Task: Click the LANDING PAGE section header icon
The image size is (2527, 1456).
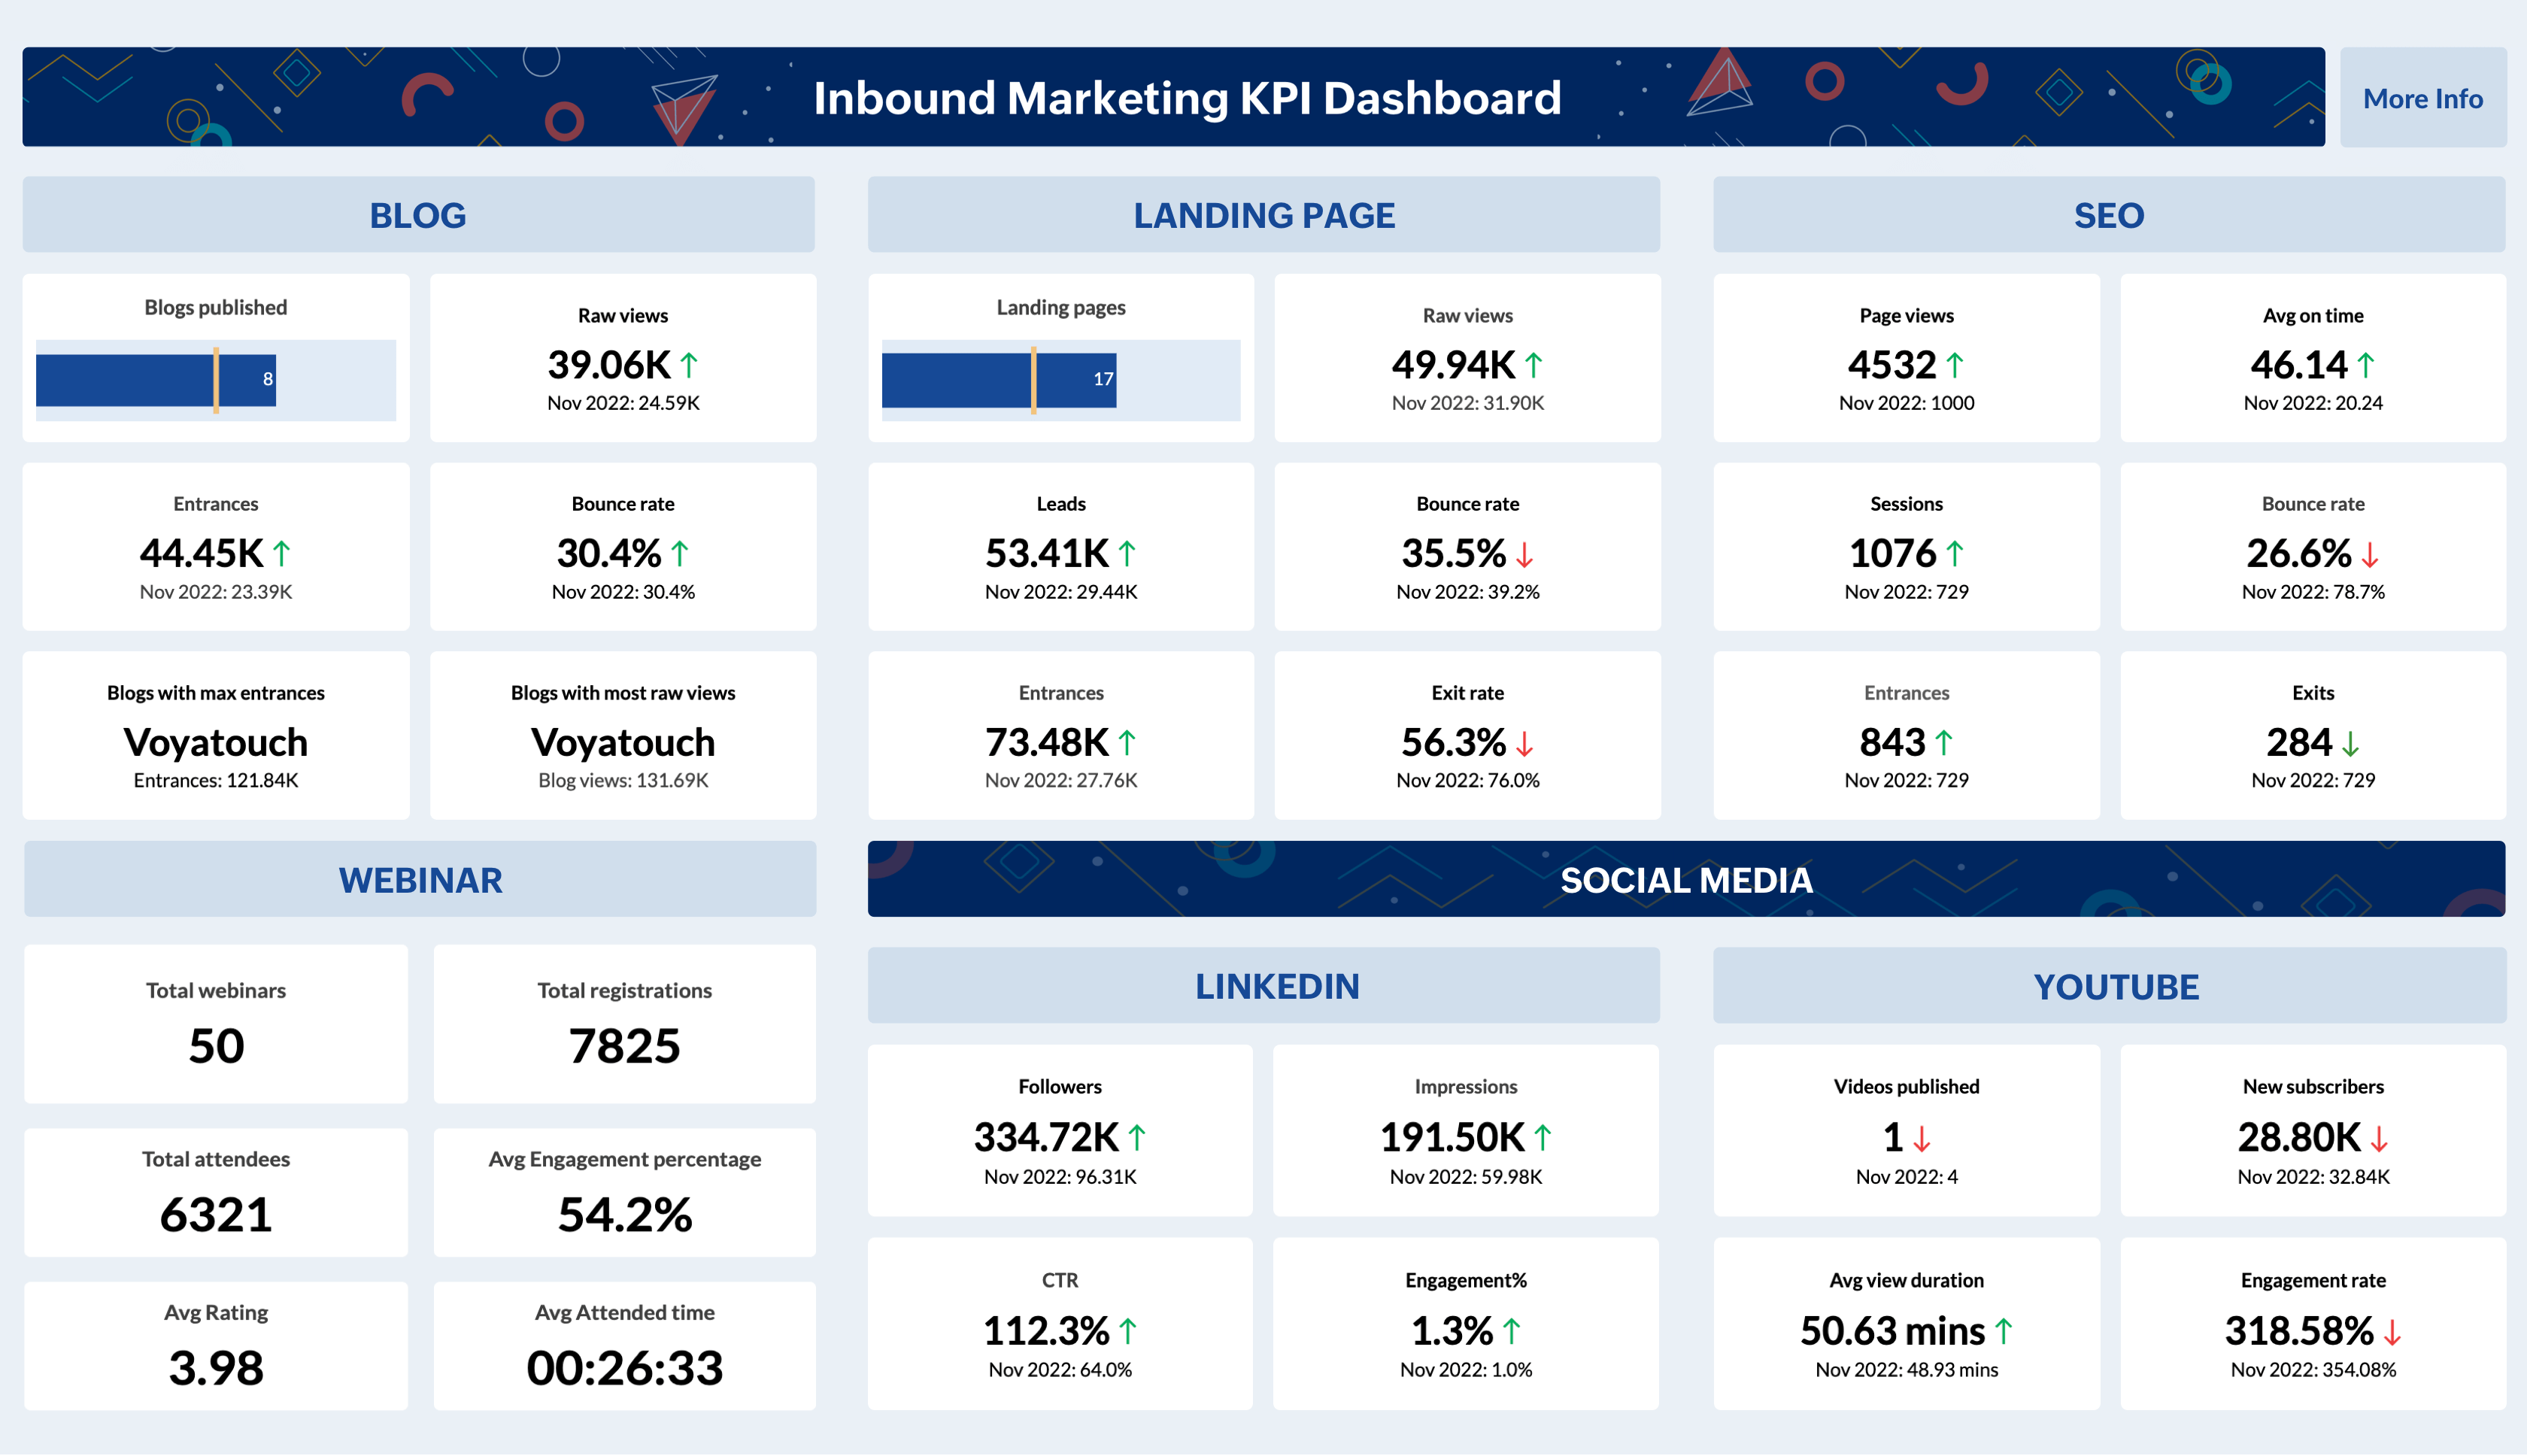Action: (1263, 215)
